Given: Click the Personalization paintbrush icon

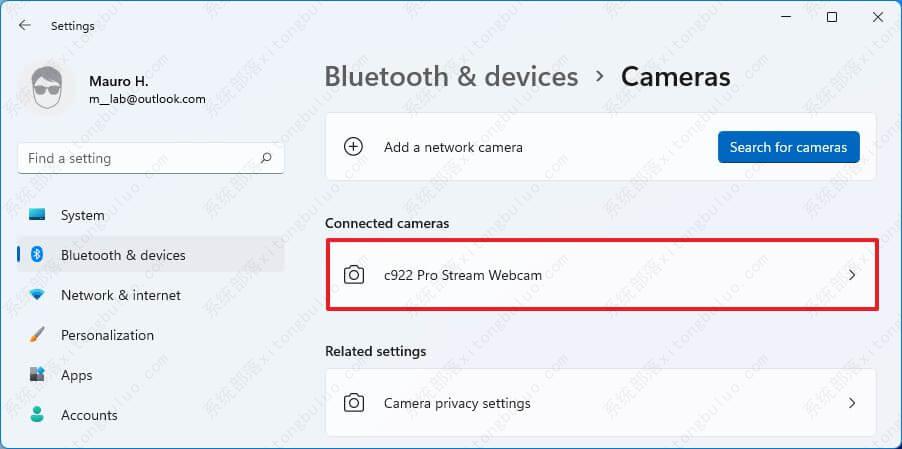Looking at the screenshot, I should (x=38, y=335).
